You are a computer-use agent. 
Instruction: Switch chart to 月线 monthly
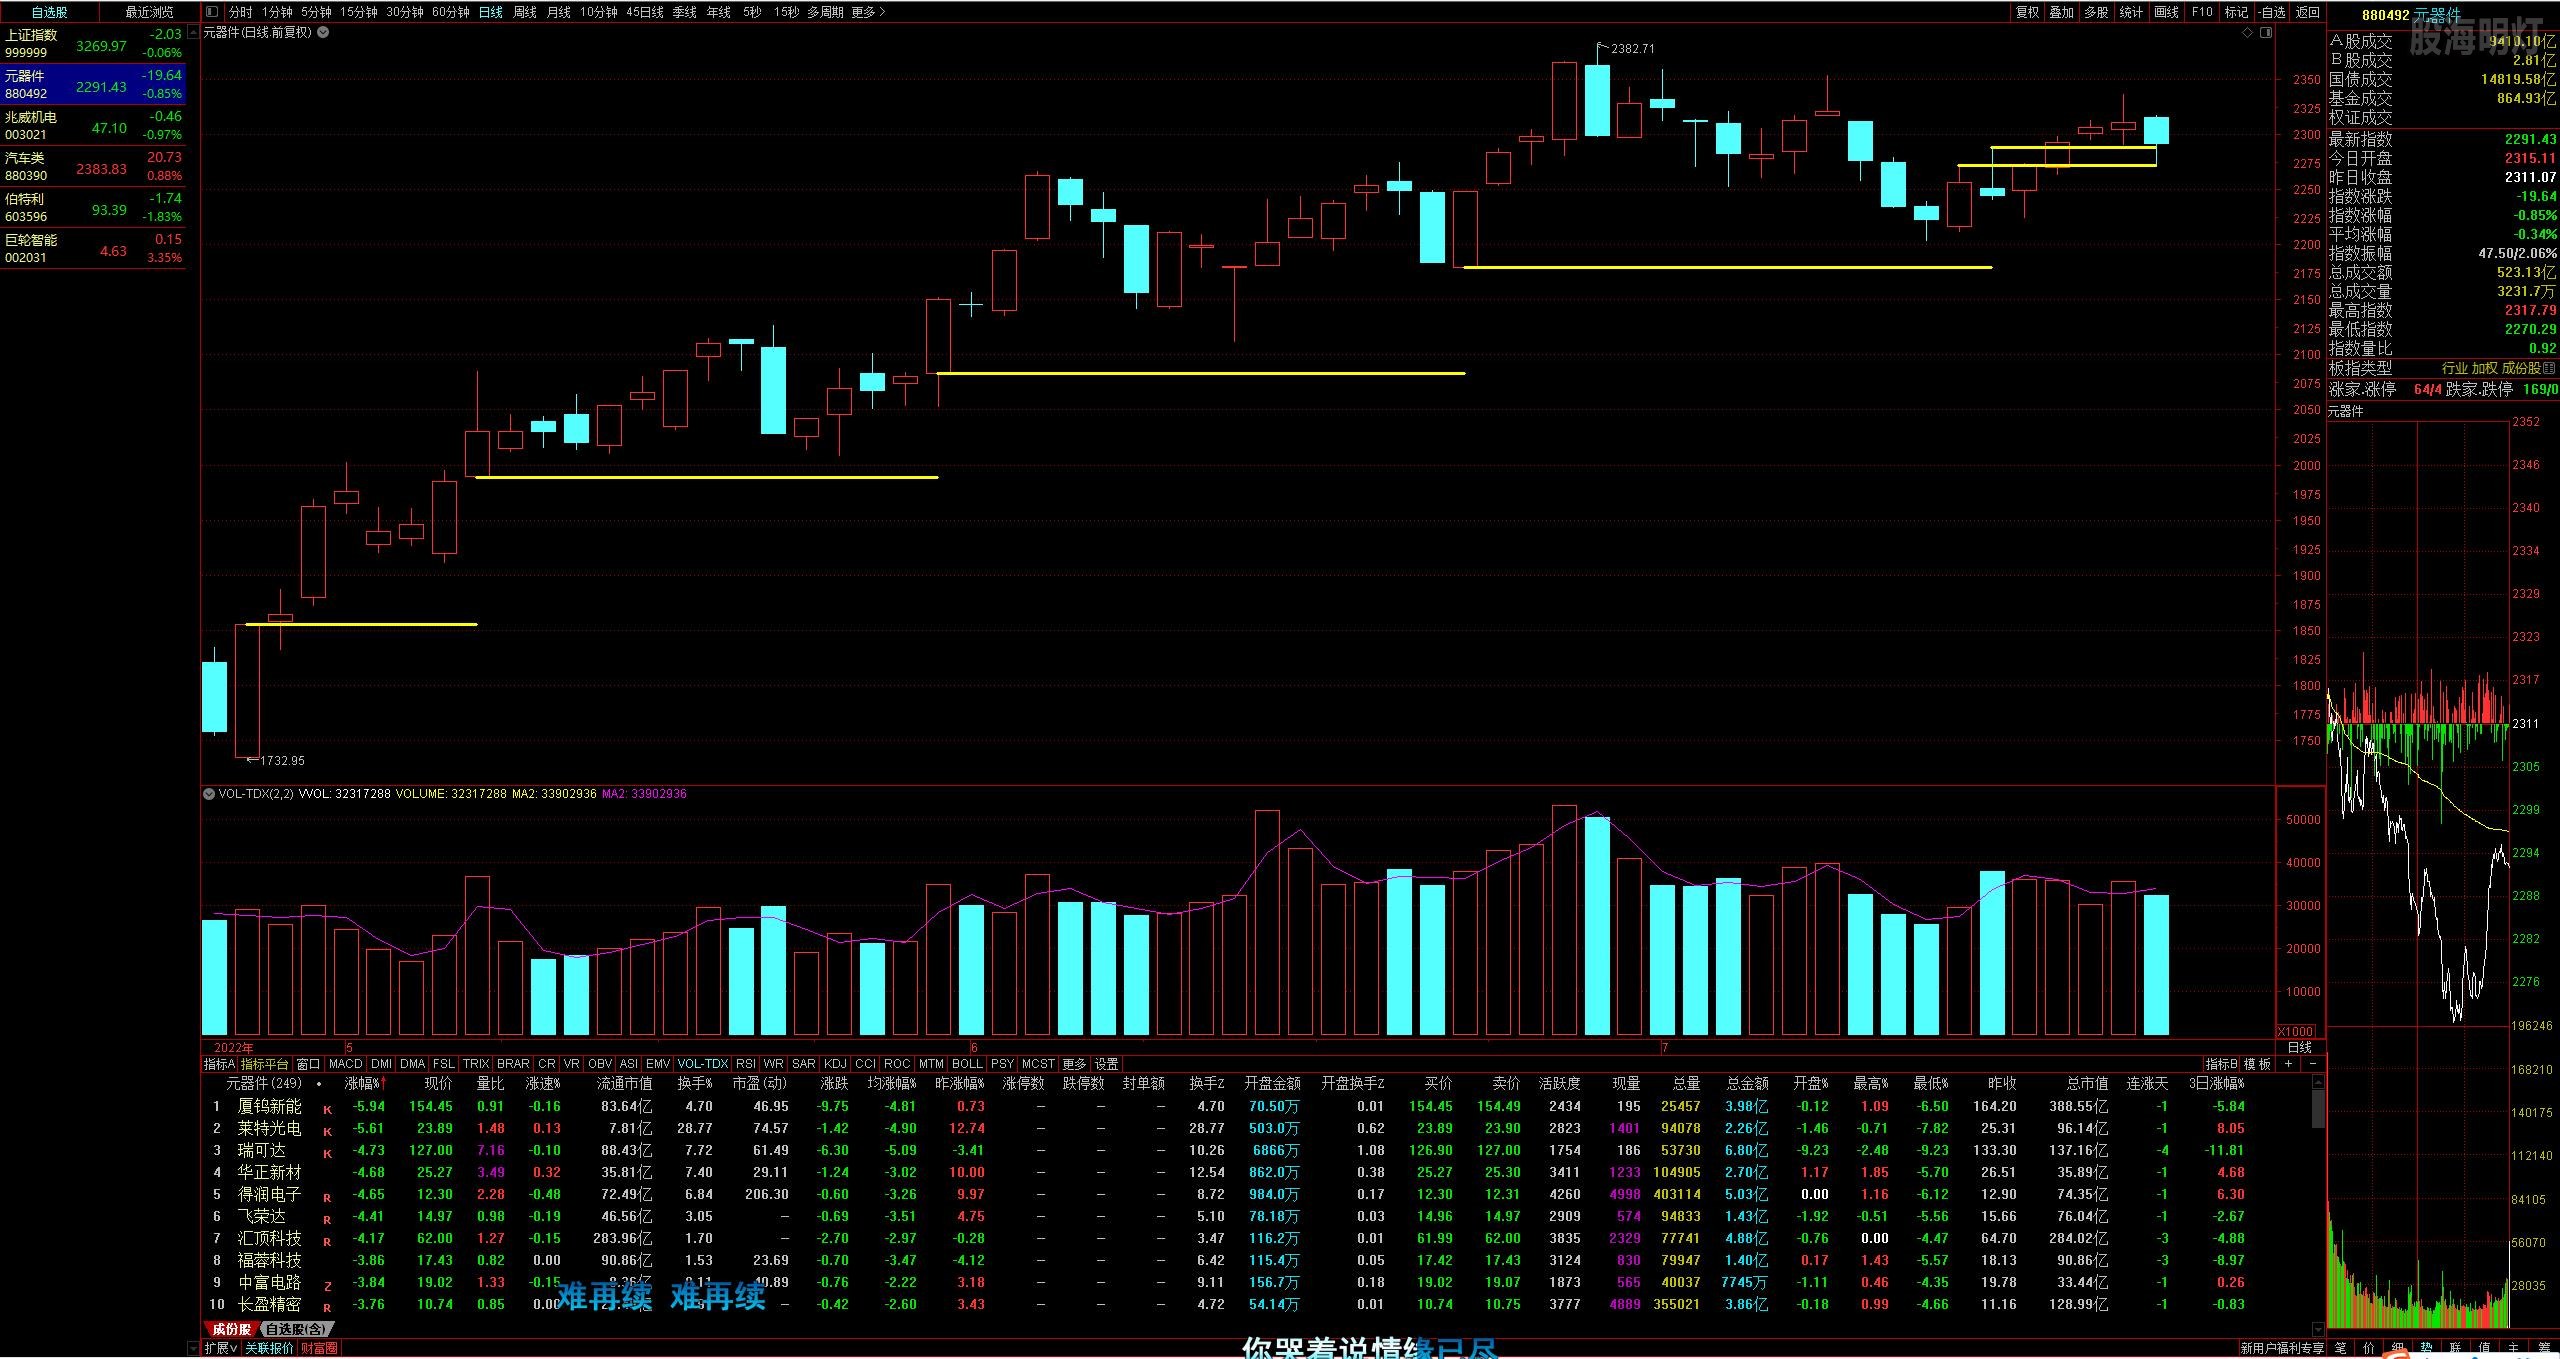pyautogui.click(x=559, y=12)
